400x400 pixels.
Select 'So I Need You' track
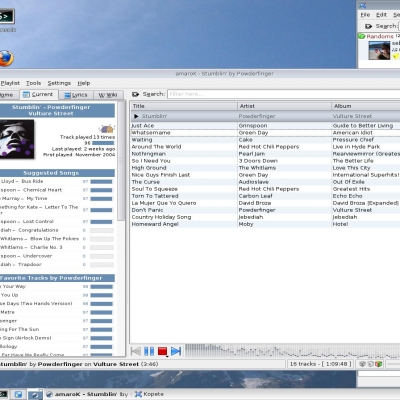point(265,161)
